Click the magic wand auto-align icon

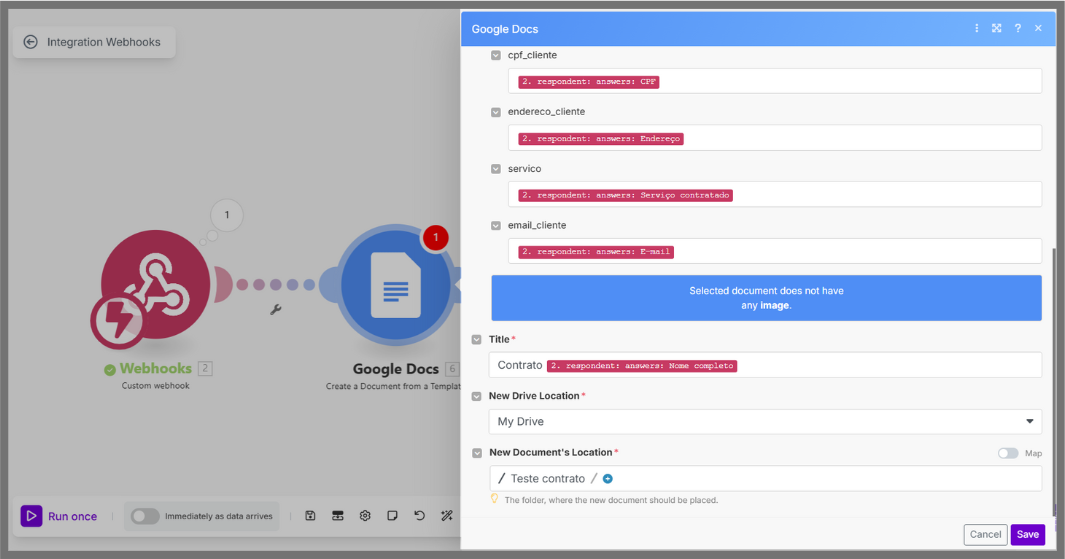click(447, 516)
